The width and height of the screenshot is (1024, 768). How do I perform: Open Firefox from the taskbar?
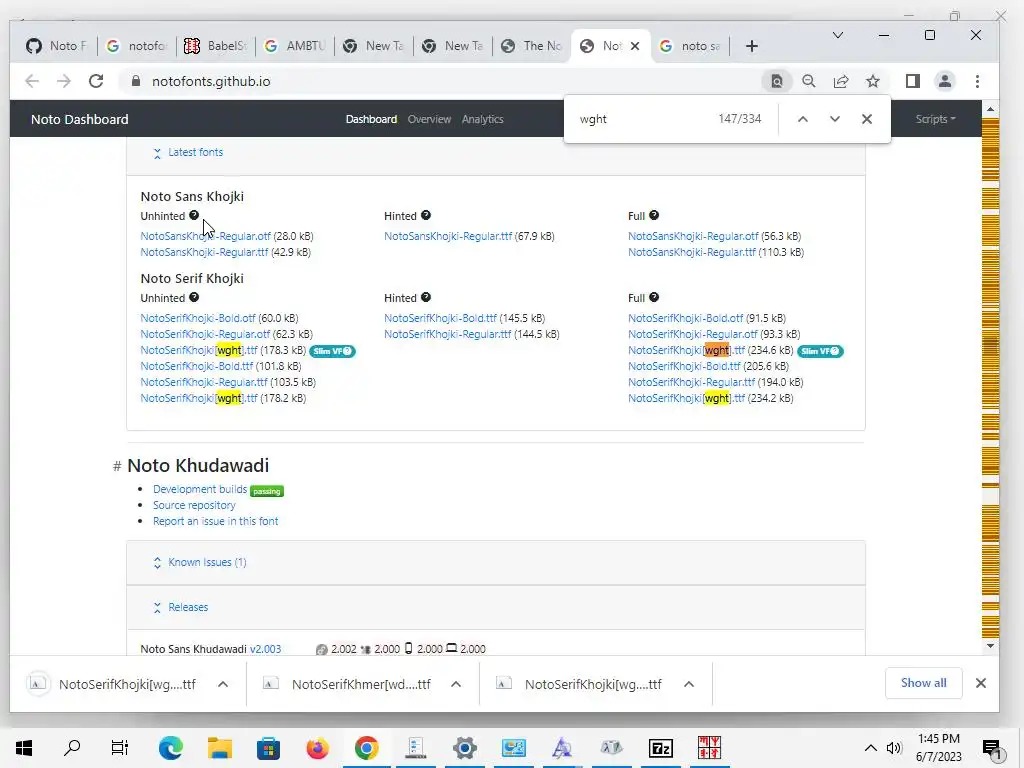(317, 748)
